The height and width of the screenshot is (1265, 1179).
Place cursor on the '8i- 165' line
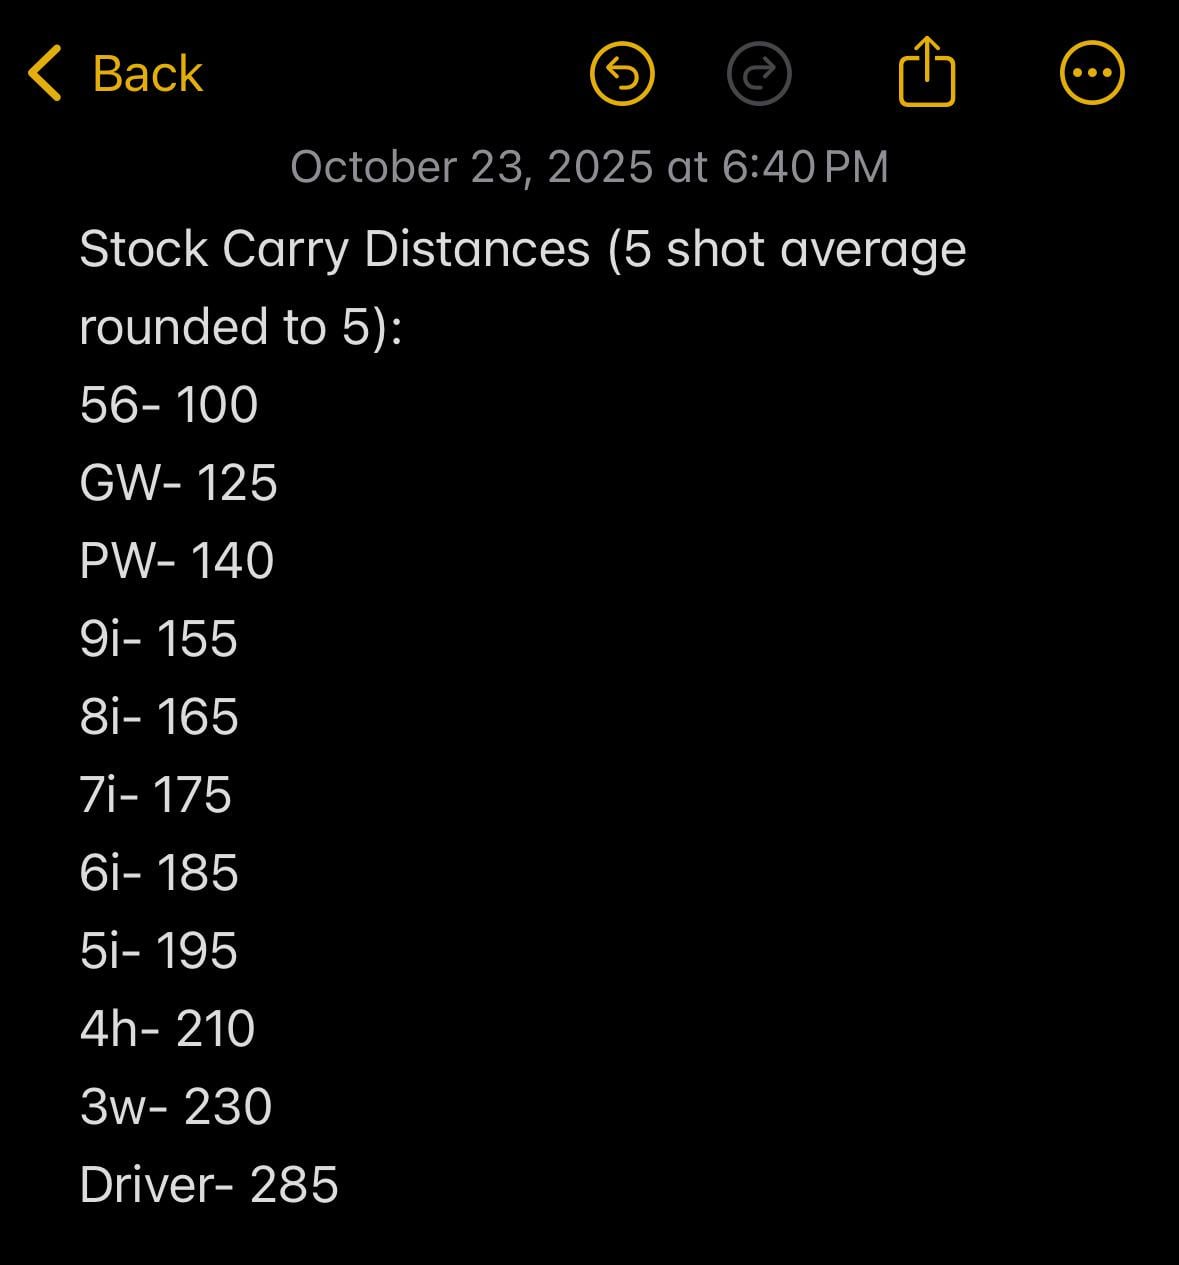[159, 717]
